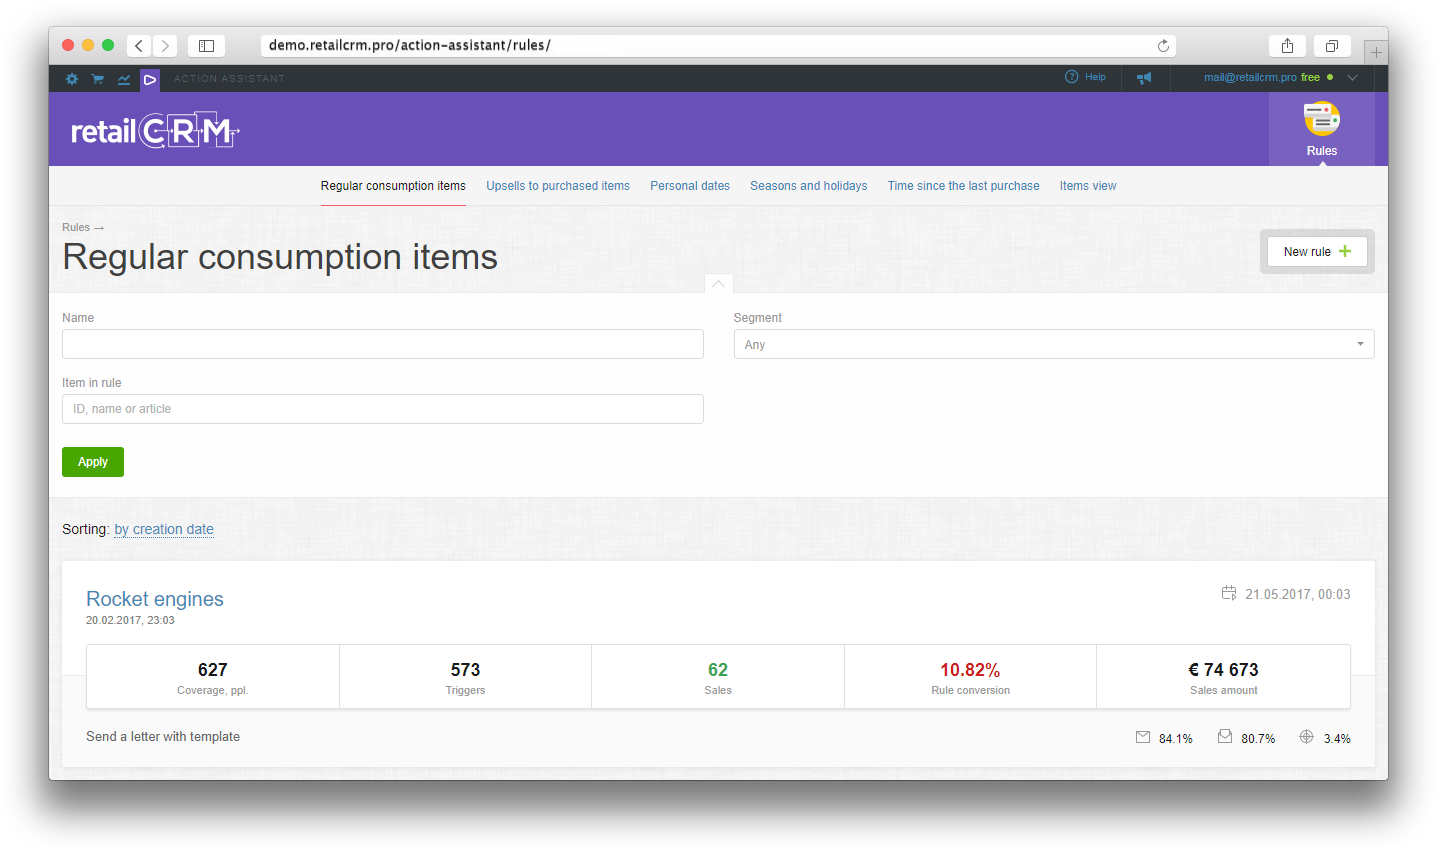1437x851 pixels.
Task: Open Time since the last purchase tab
Action: pos(964,186)
